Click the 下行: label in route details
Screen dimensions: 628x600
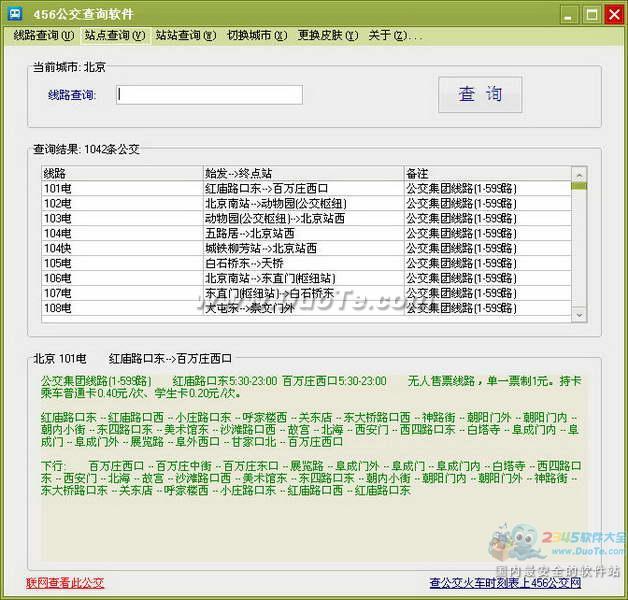53,466
